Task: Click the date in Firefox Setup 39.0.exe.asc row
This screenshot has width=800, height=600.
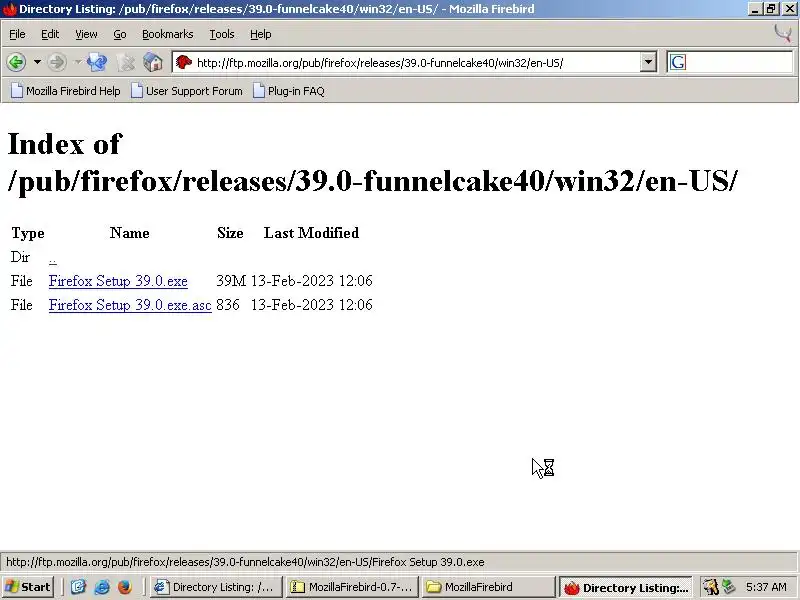Action: click(312, 305)
